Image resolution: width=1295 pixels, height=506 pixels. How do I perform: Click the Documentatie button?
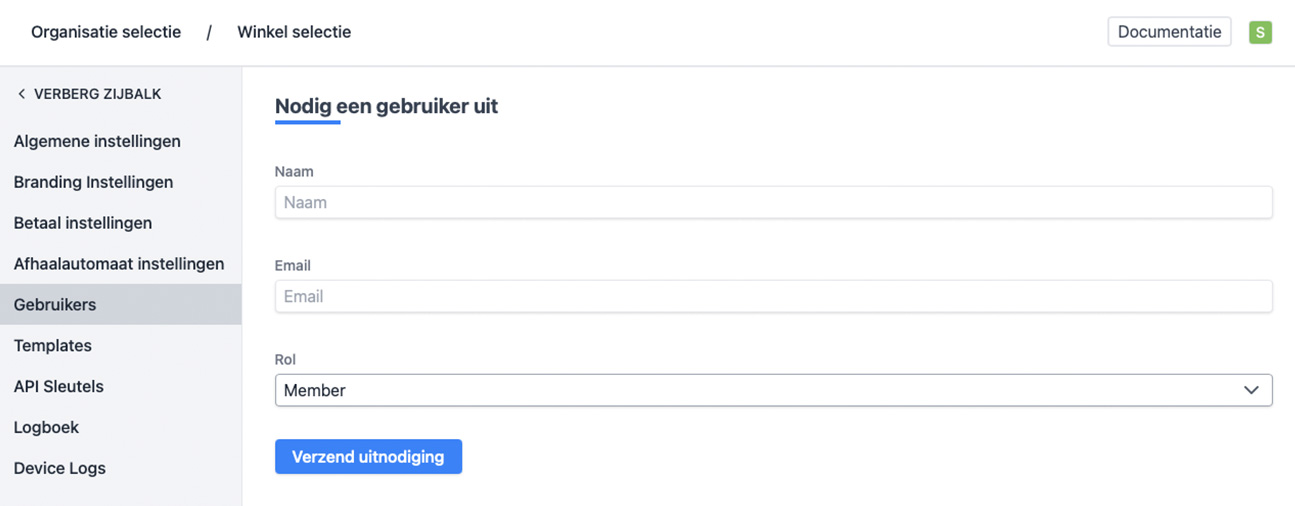[1169, 32]
